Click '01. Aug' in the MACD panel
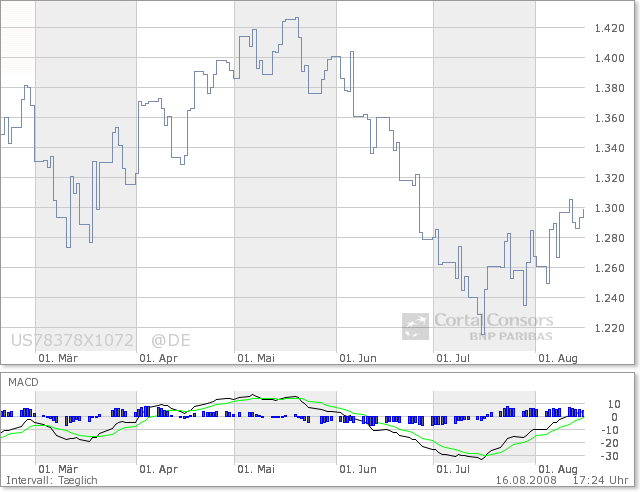This screenshot has height=492, width=640. pos(558,469)
